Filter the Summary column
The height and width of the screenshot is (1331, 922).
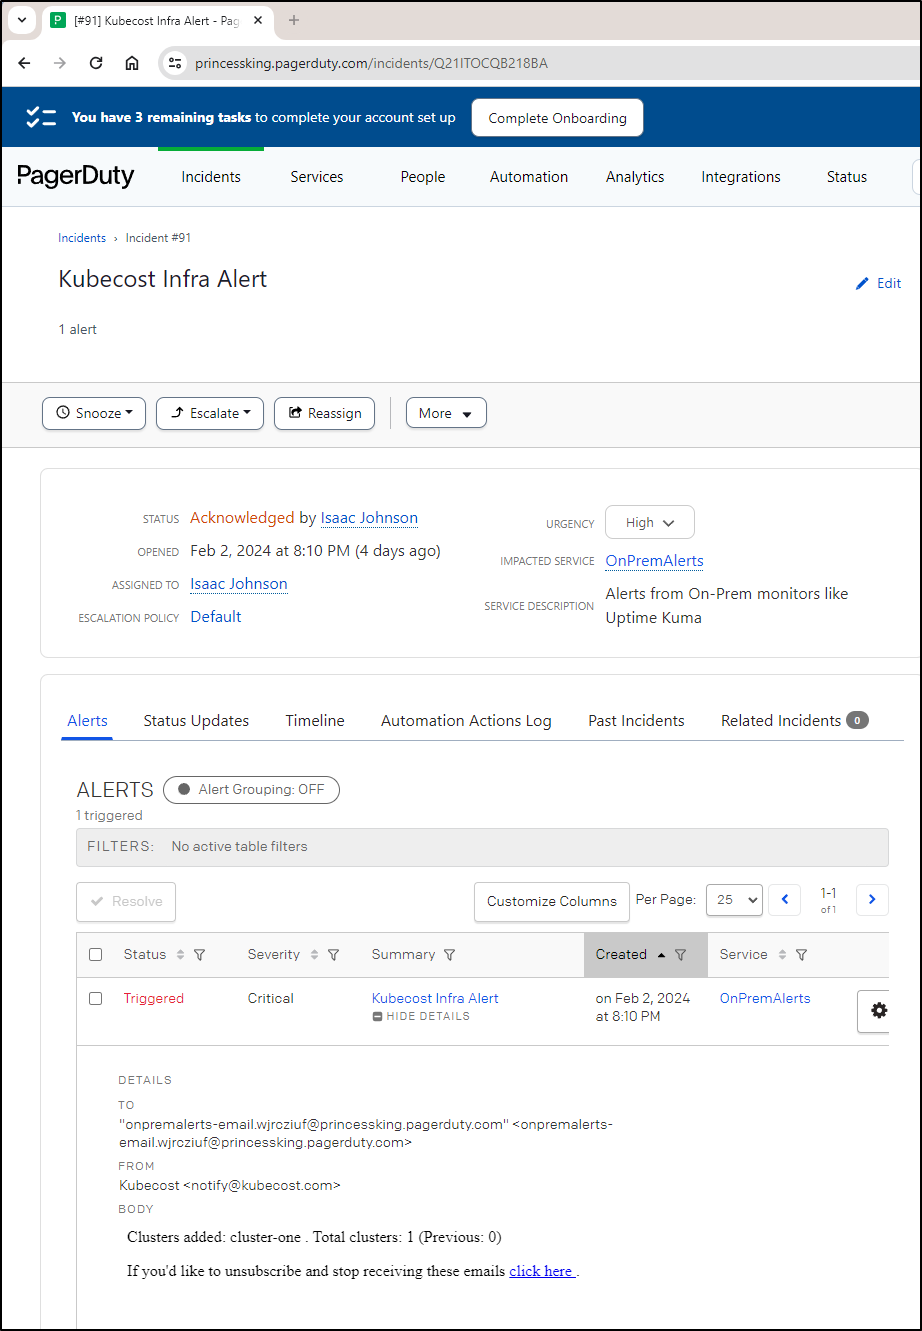(450, 955)
